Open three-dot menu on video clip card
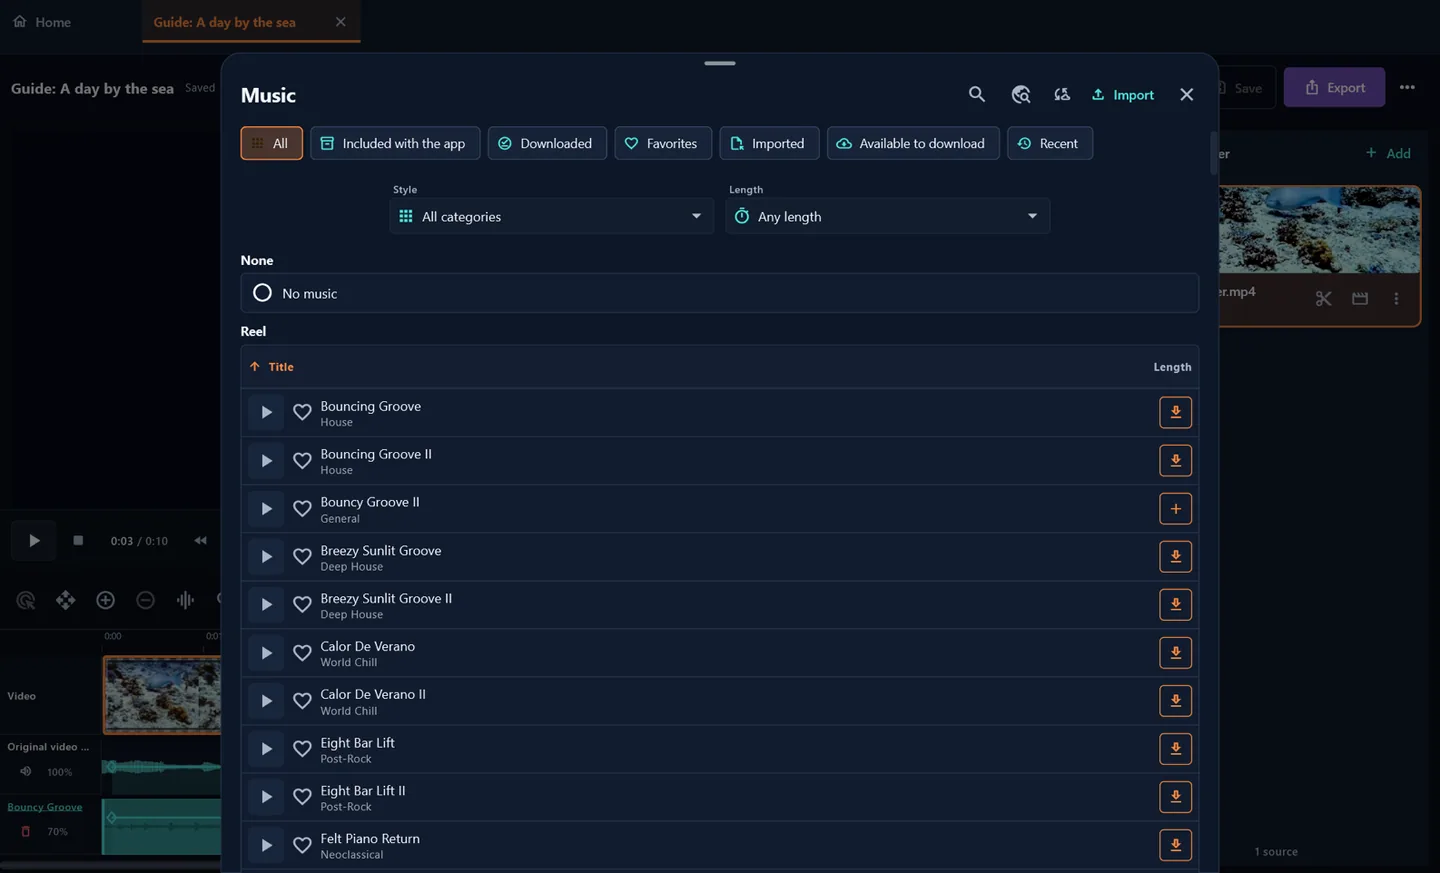The image size is (1440, 873). tap(1396, 298)
